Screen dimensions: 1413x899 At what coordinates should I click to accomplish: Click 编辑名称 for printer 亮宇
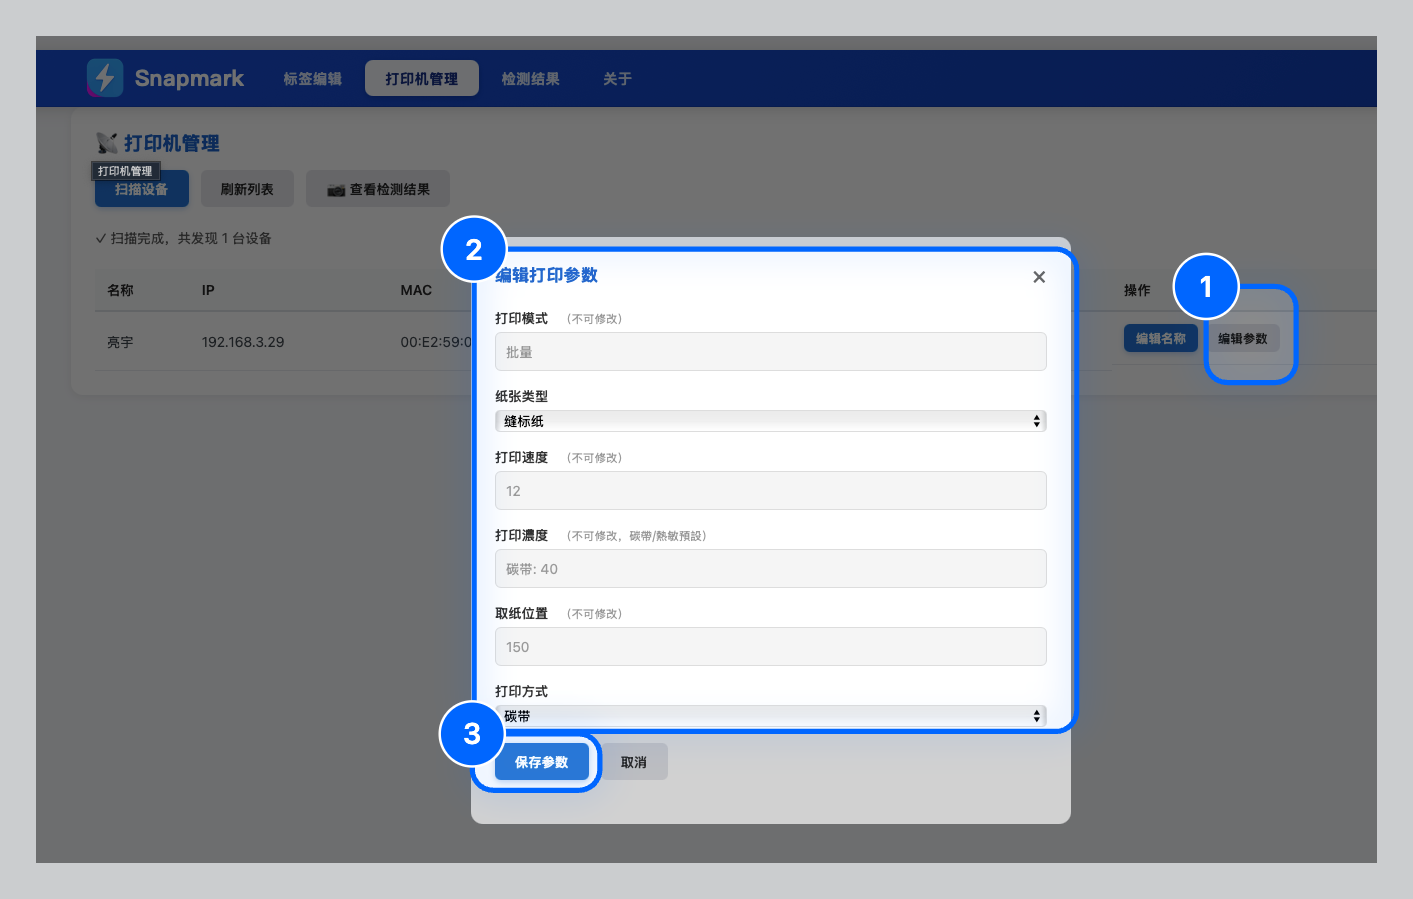(x=1160, y=338)
